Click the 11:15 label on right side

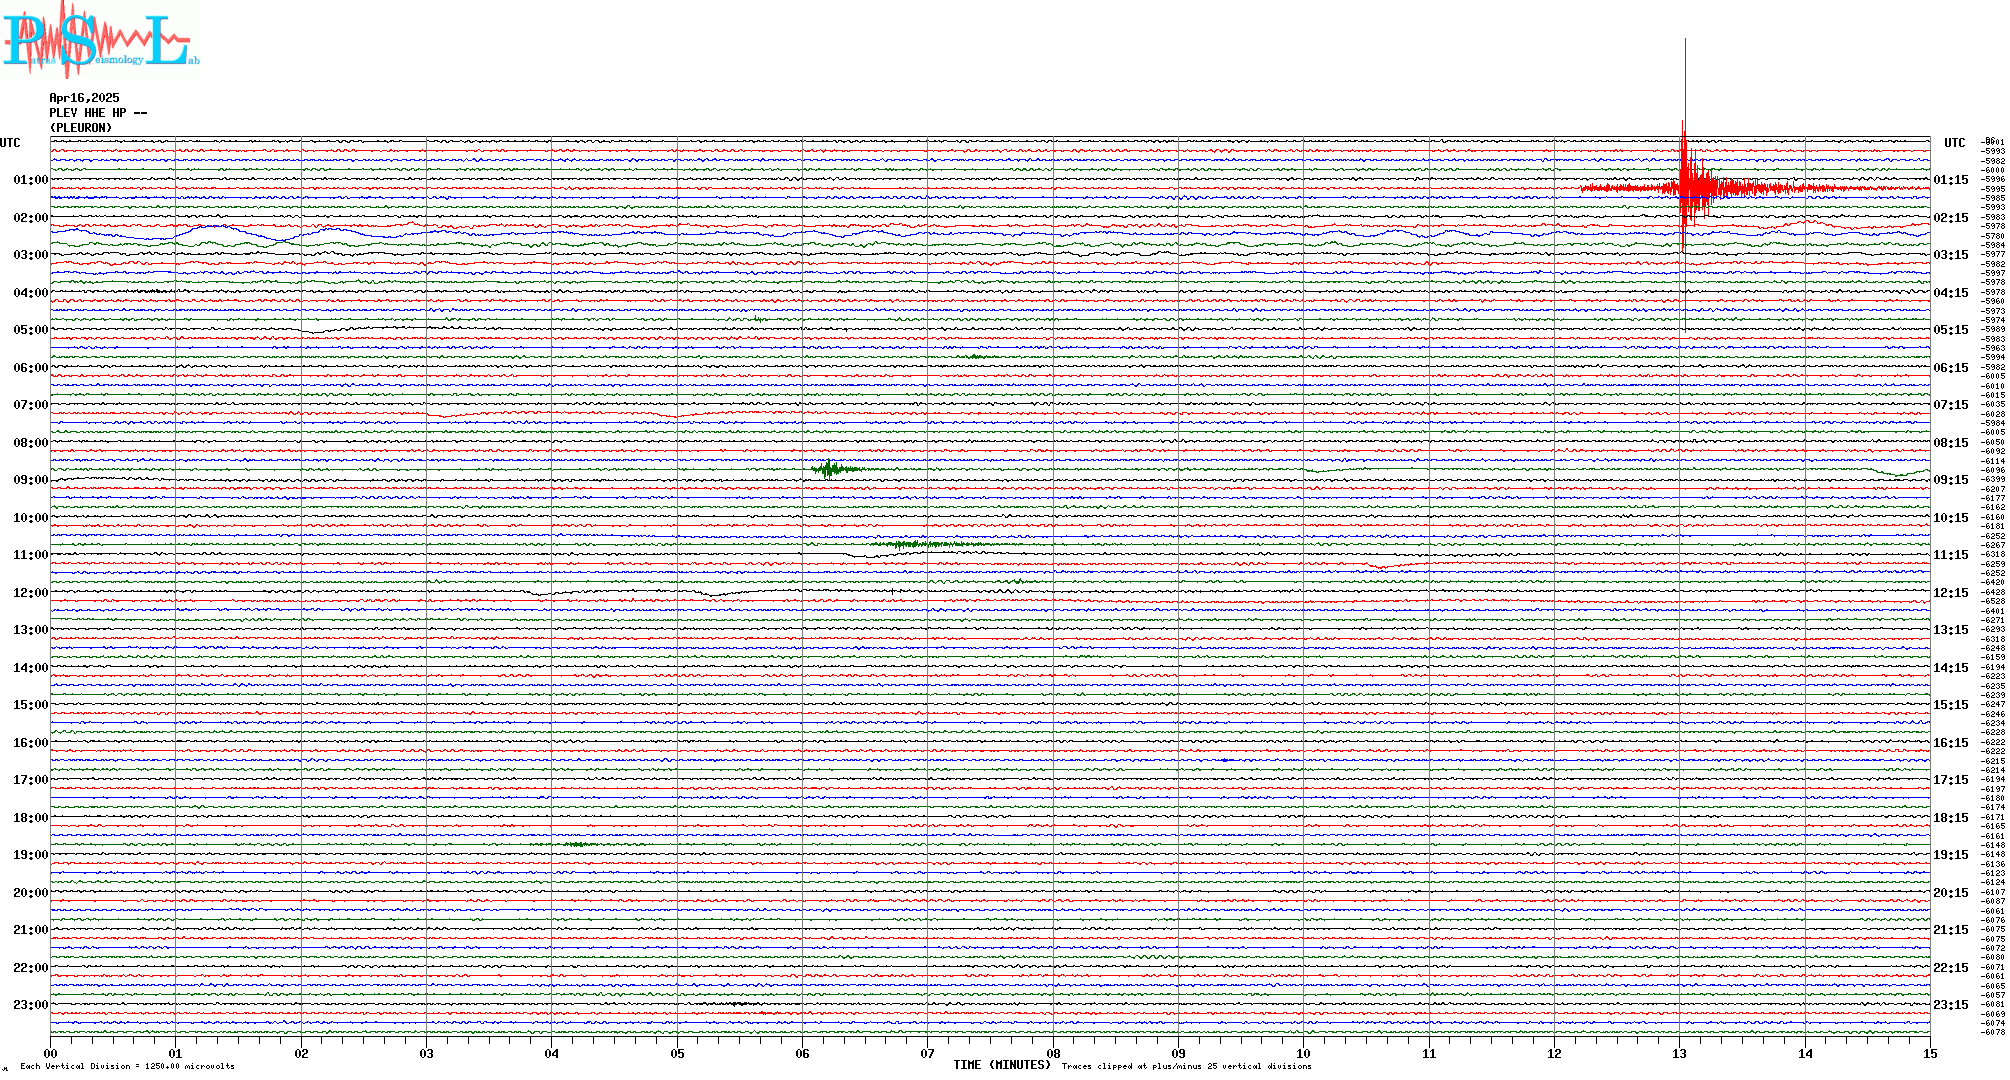pos(1950,555)
